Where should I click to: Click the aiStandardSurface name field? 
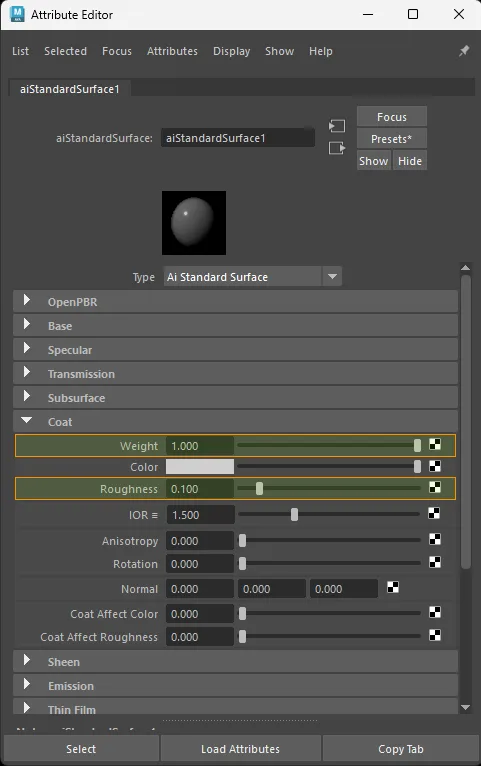click(x=238, y=138)
